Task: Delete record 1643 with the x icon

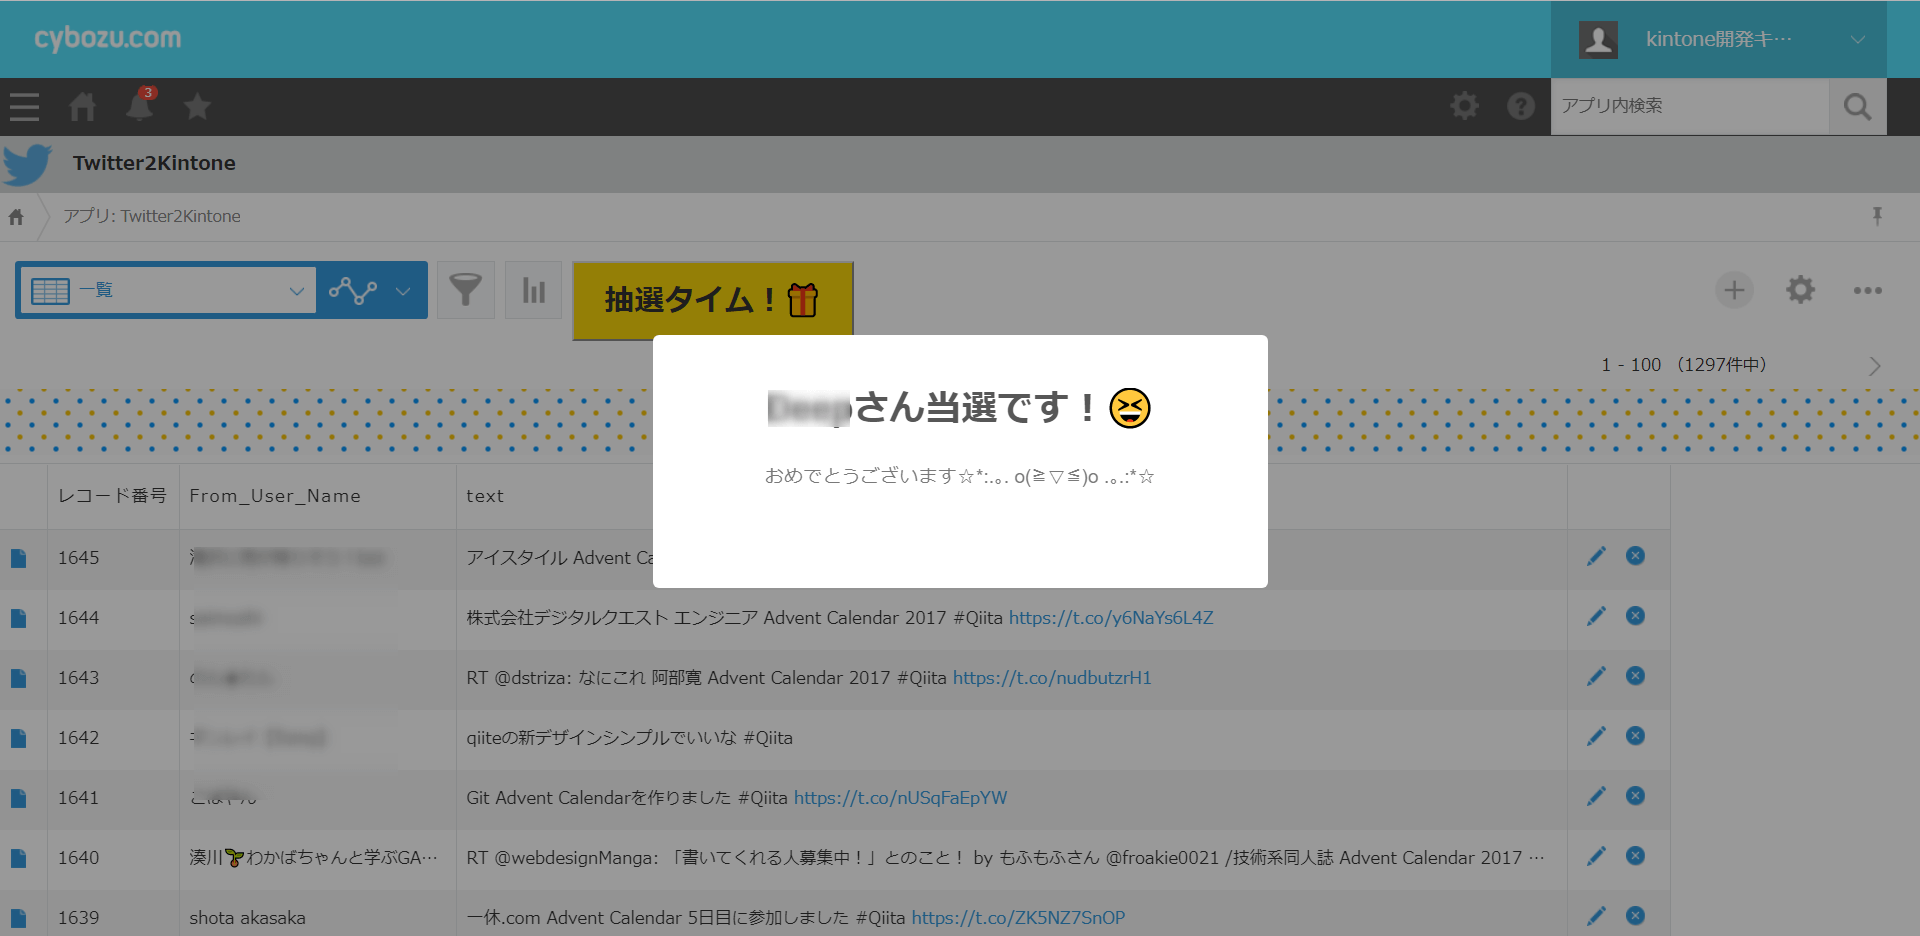Action: pos(1635,676)
